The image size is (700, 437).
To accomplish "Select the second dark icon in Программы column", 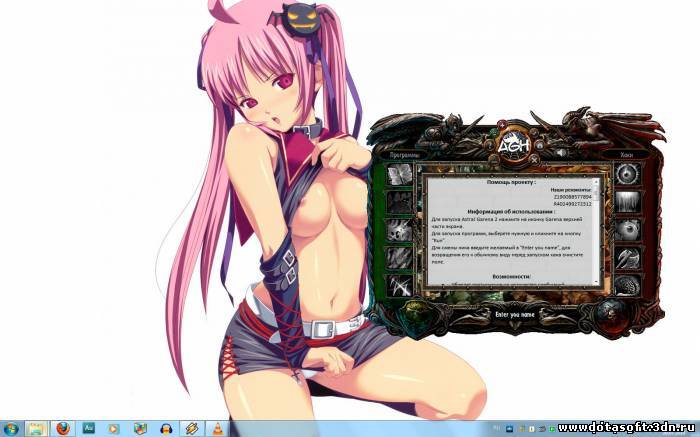I will point(399,202).
